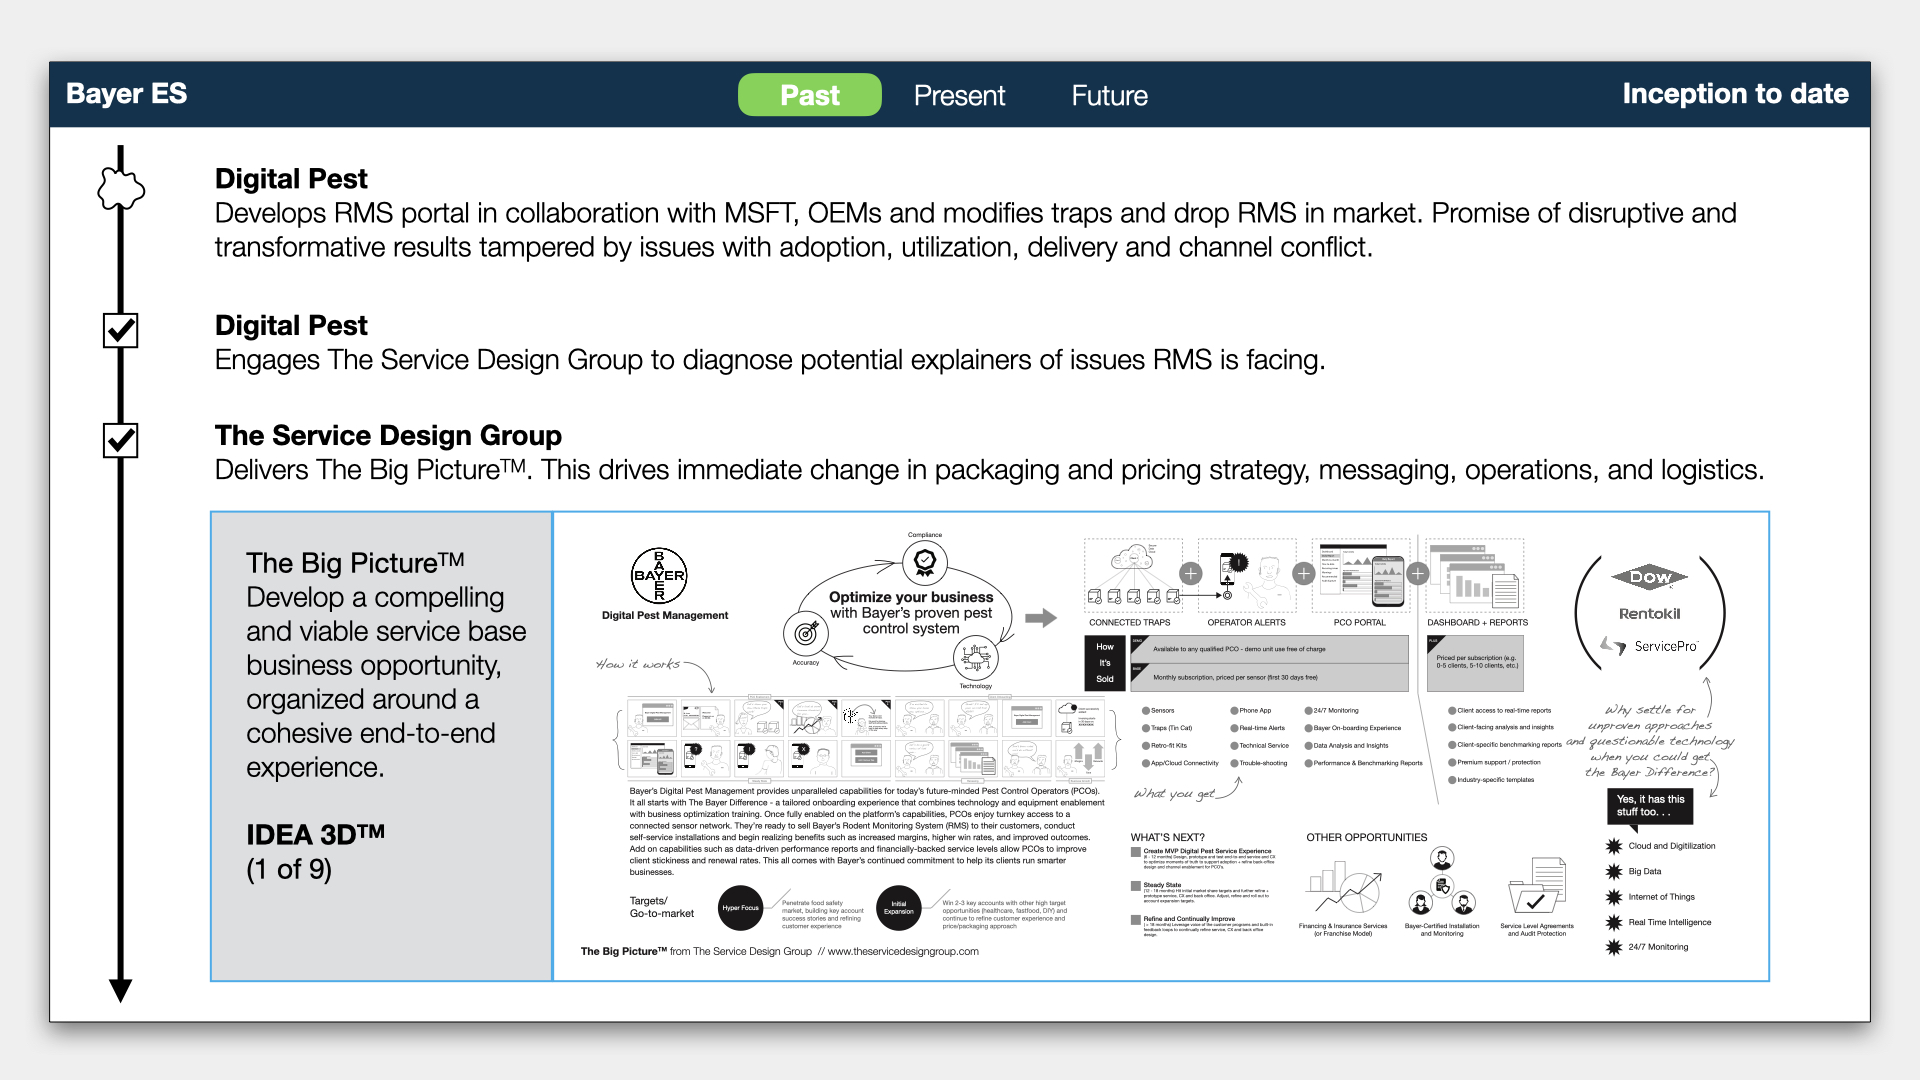Switch to the Present tab
The height and width of the screenshot is (1080, 1920).
[959, 95]
